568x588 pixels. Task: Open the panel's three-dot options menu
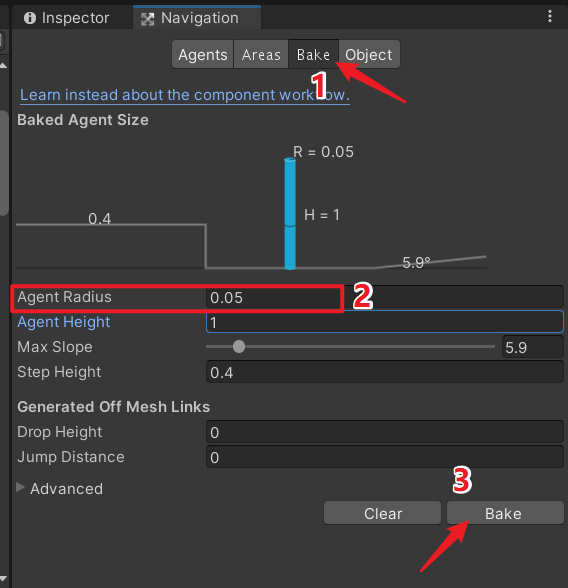coord(550,16)
